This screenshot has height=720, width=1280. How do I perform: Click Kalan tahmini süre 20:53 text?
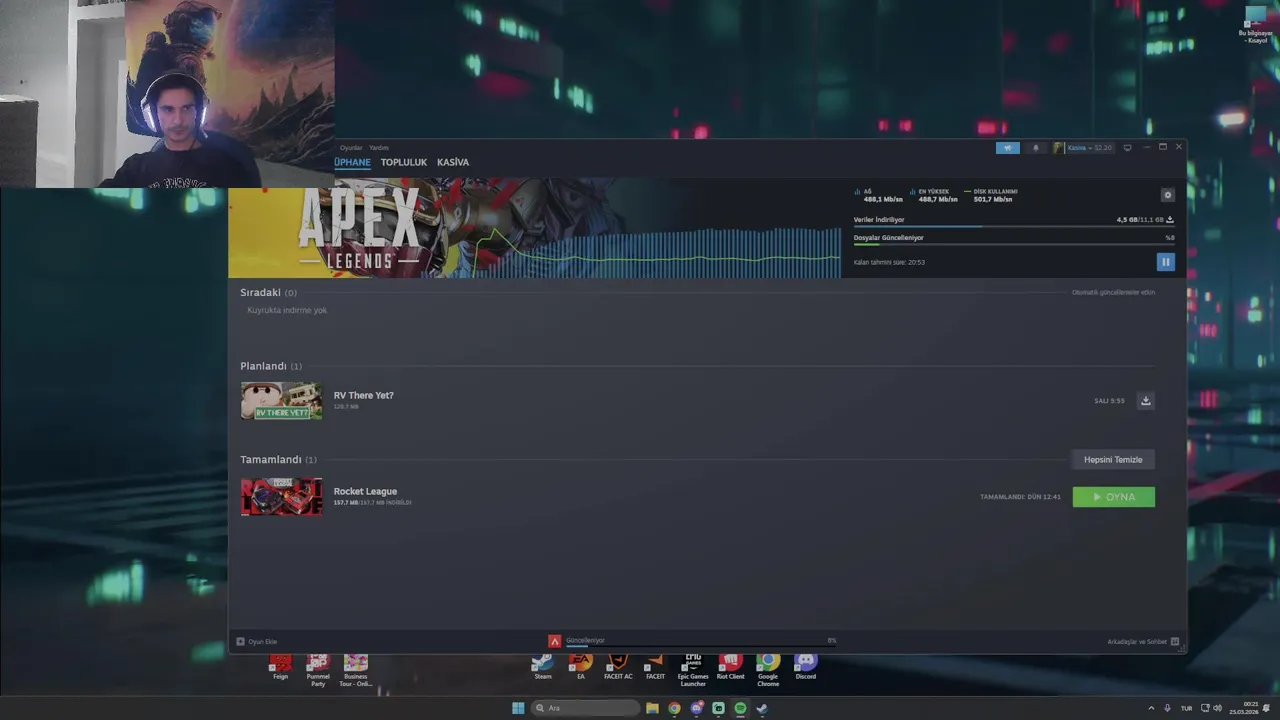[x=889, y=262]
